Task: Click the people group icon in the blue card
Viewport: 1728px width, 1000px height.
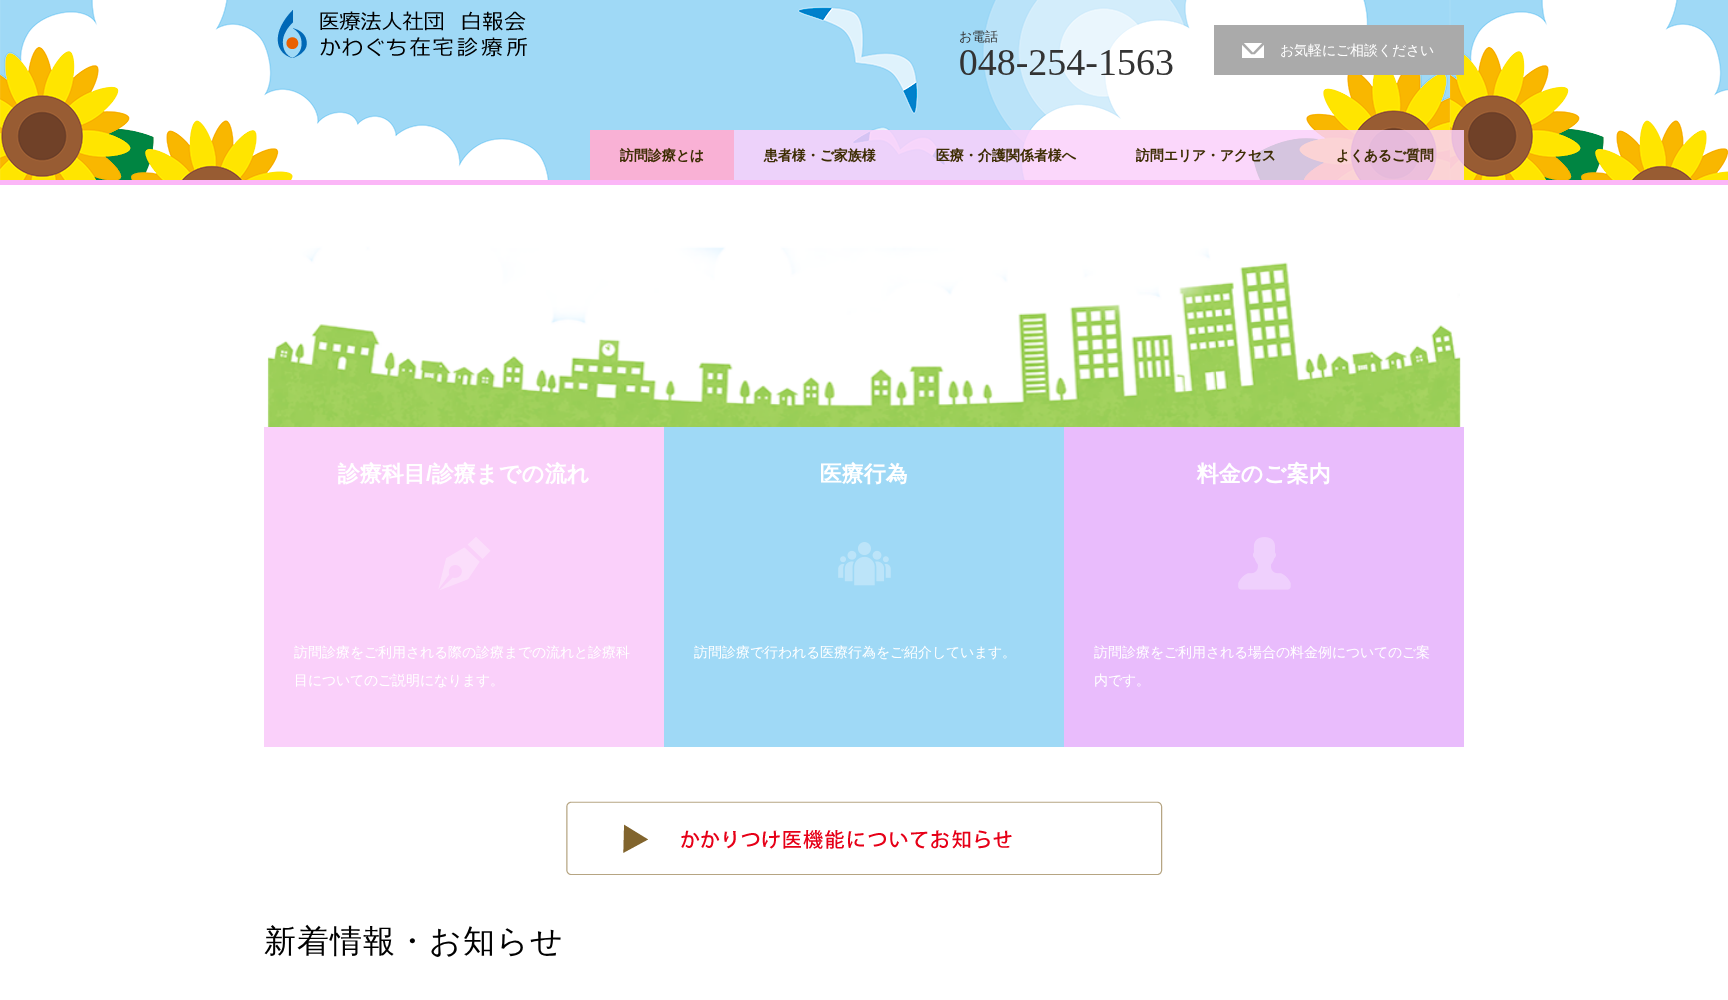Action: coord(864,564)
